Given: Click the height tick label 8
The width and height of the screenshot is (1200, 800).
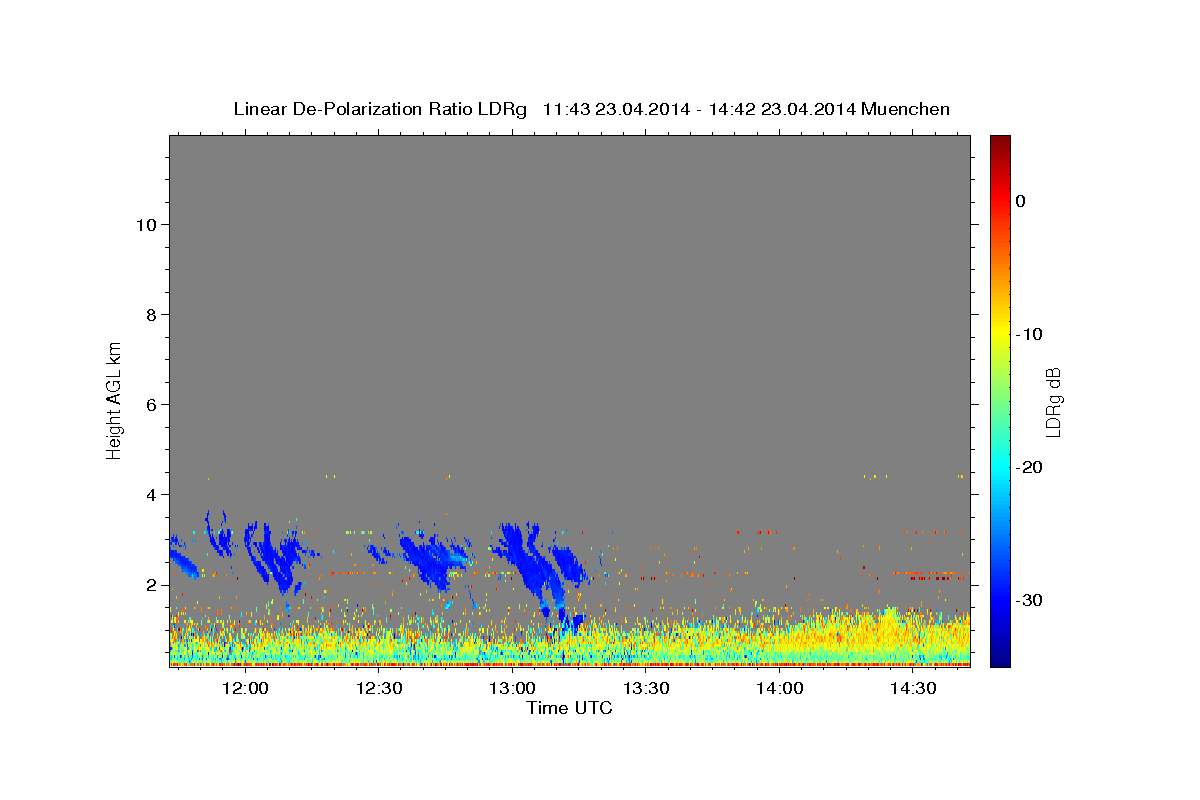Looking at the screenshot, I should click(x=151, y=314).
